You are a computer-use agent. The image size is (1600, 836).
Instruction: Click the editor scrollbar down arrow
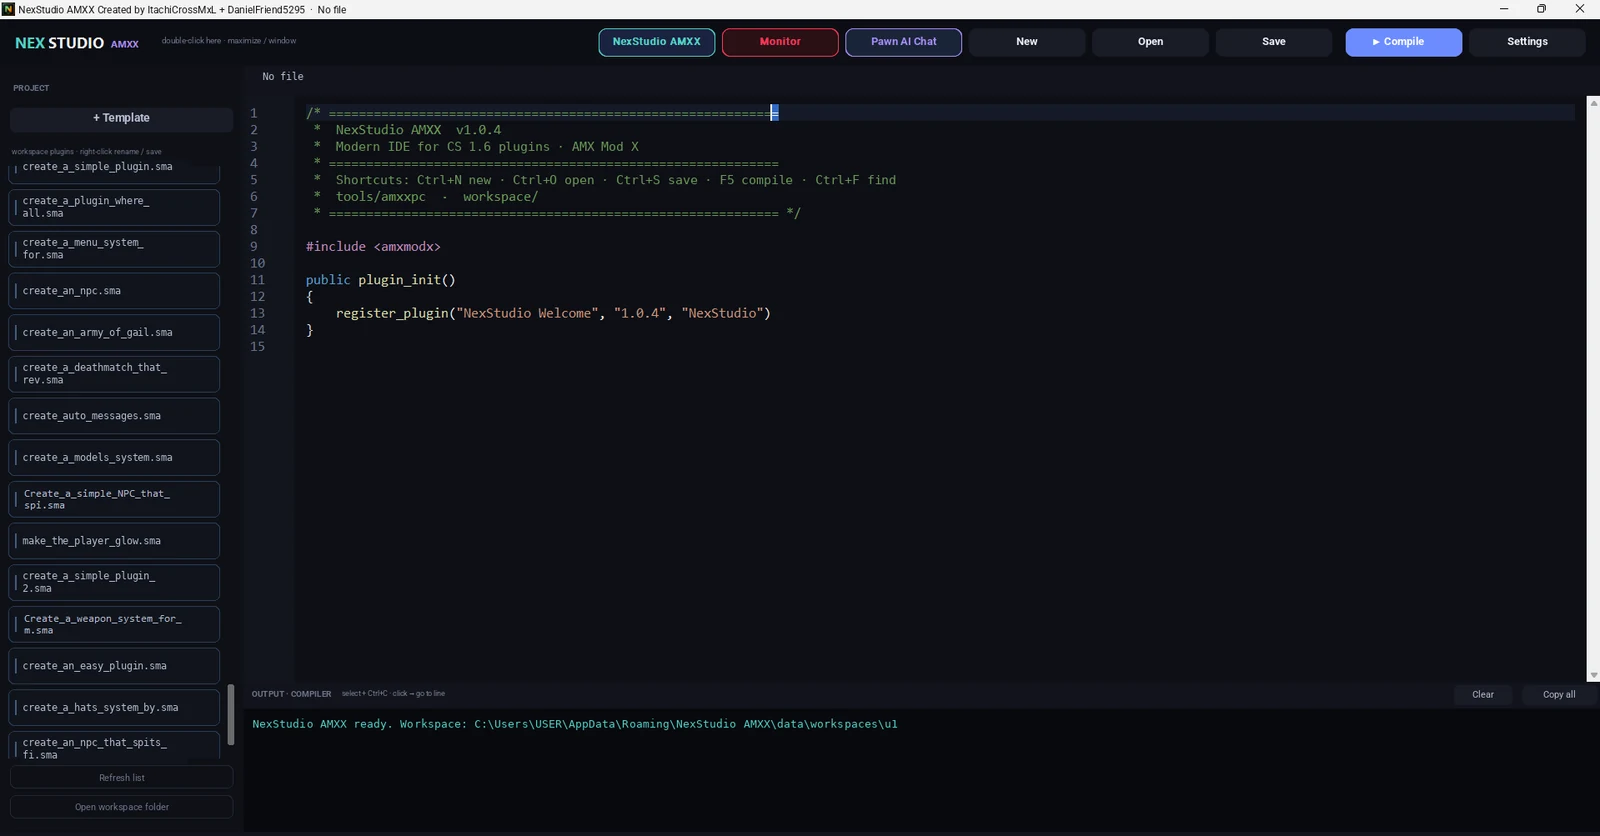1593,676
